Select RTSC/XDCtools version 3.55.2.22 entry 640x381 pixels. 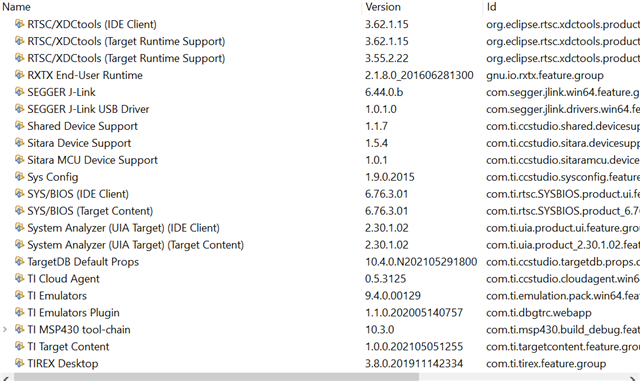(320, 58)
